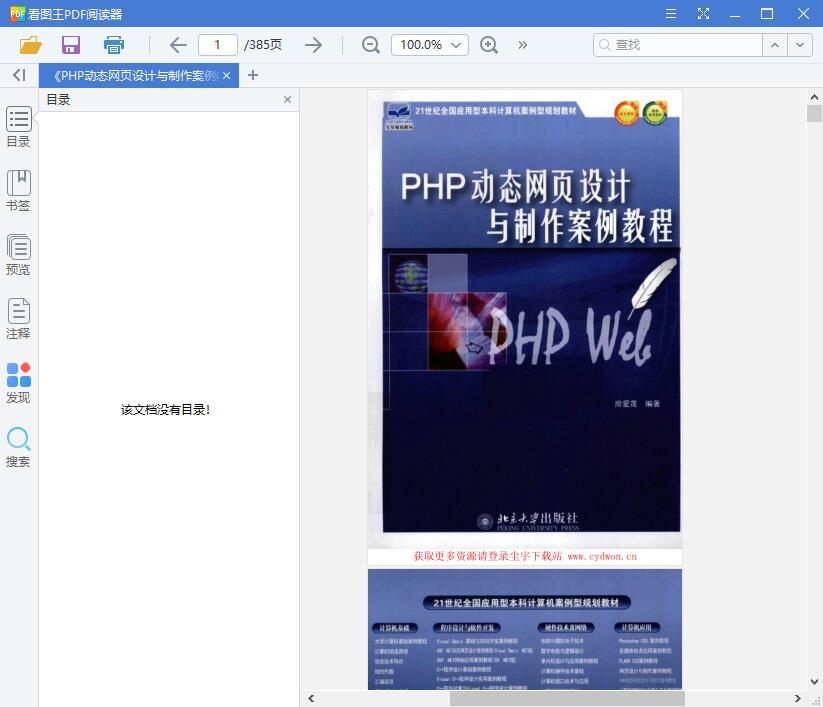The width and height of the screenshot is (823, 707).
Task: Click the horizontal scrollbar left arrow
Action: [311, 699]
